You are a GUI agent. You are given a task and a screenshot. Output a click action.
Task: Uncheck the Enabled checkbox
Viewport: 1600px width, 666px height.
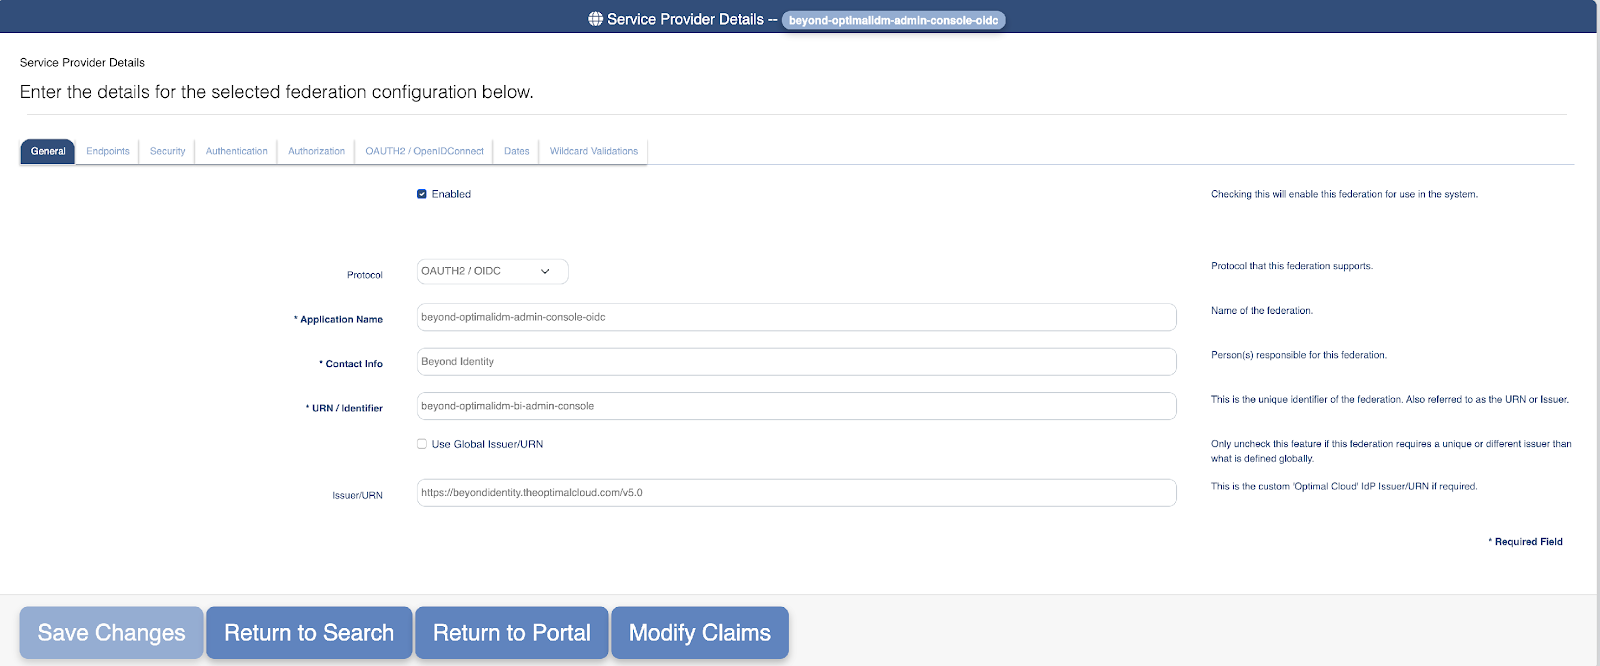422,194
